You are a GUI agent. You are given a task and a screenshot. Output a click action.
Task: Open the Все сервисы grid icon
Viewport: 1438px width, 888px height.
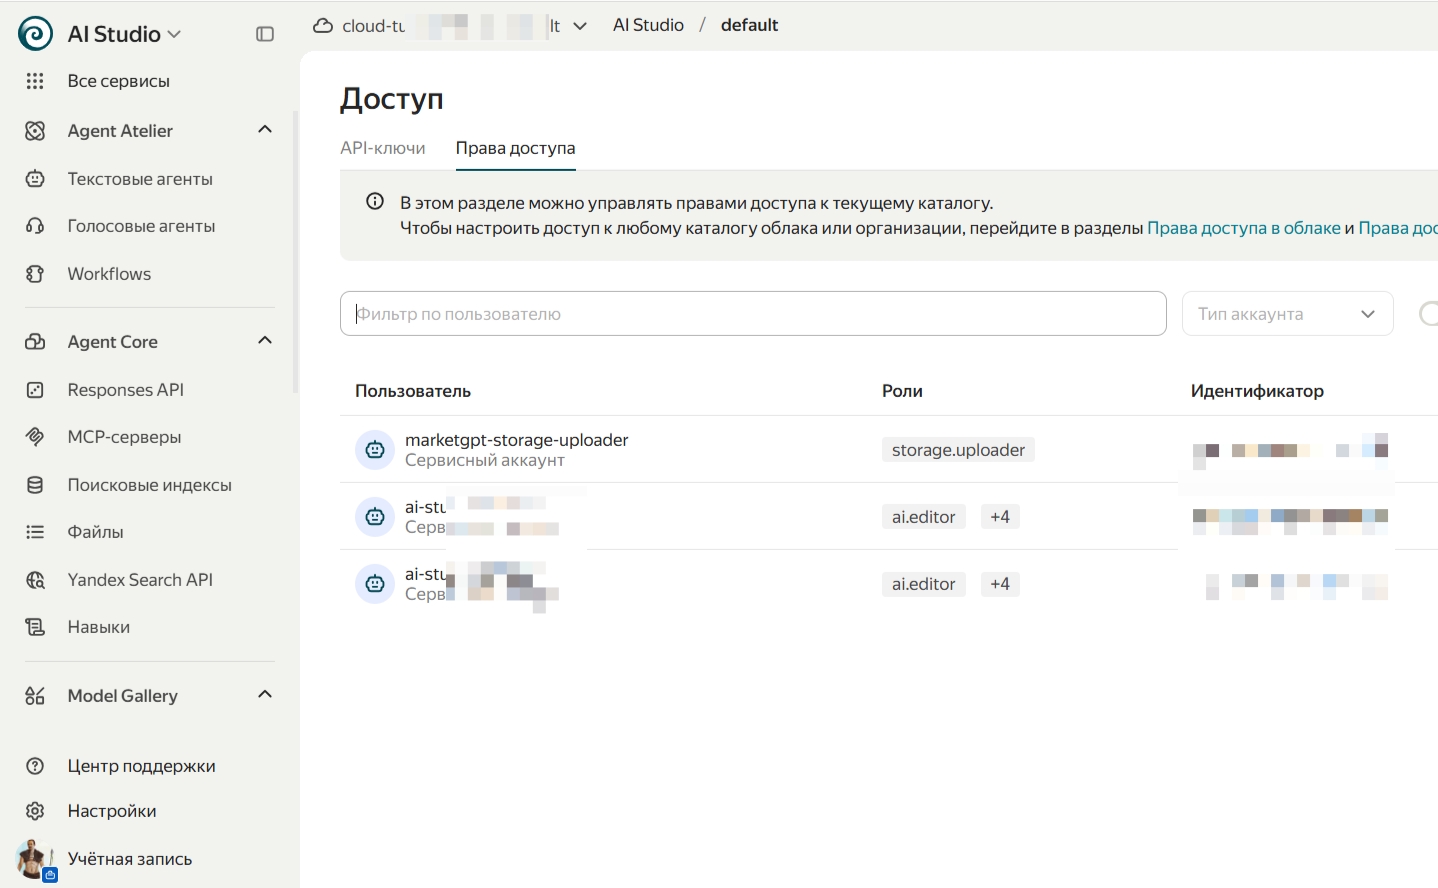click(35, 81)
